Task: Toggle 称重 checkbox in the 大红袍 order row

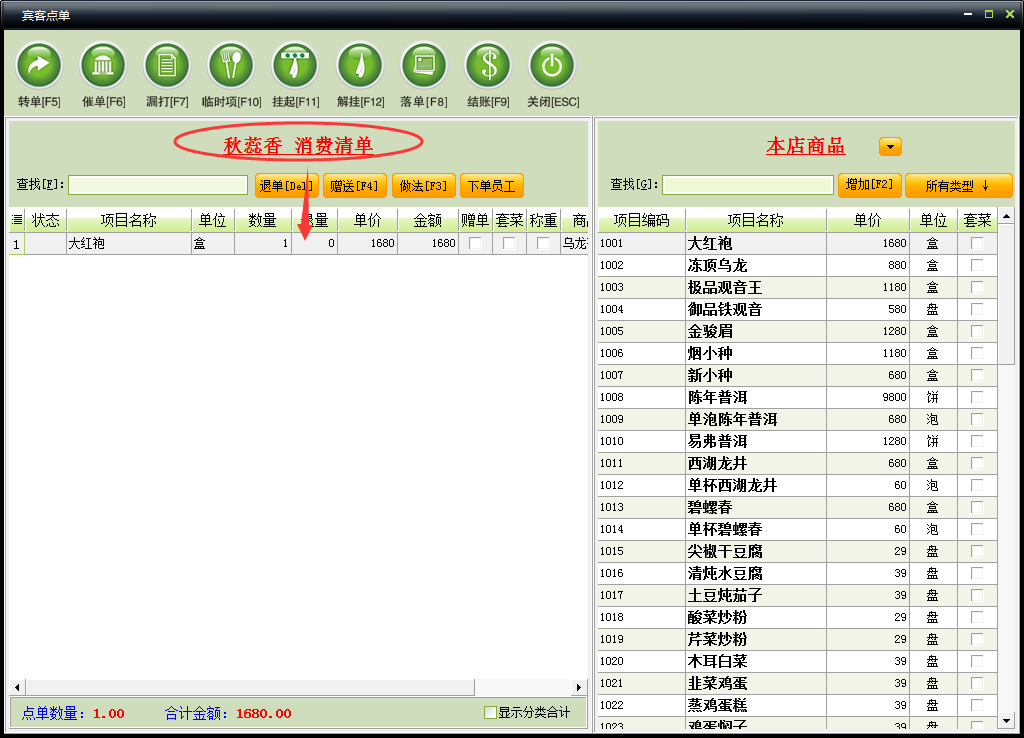Action: point(543,243)
